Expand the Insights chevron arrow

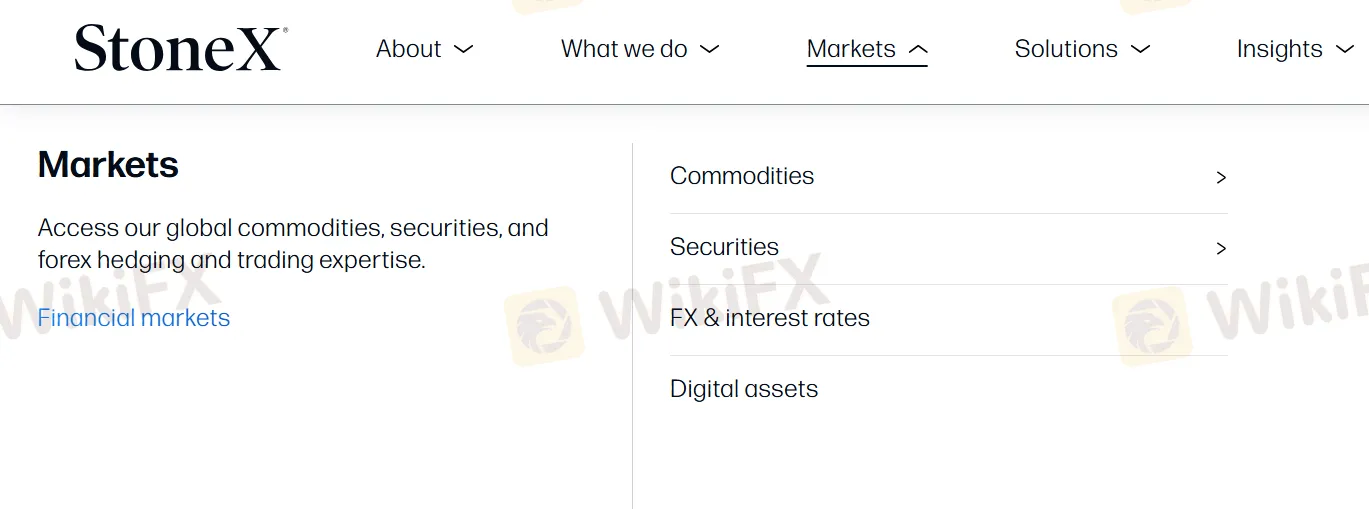pos(1345,49)
